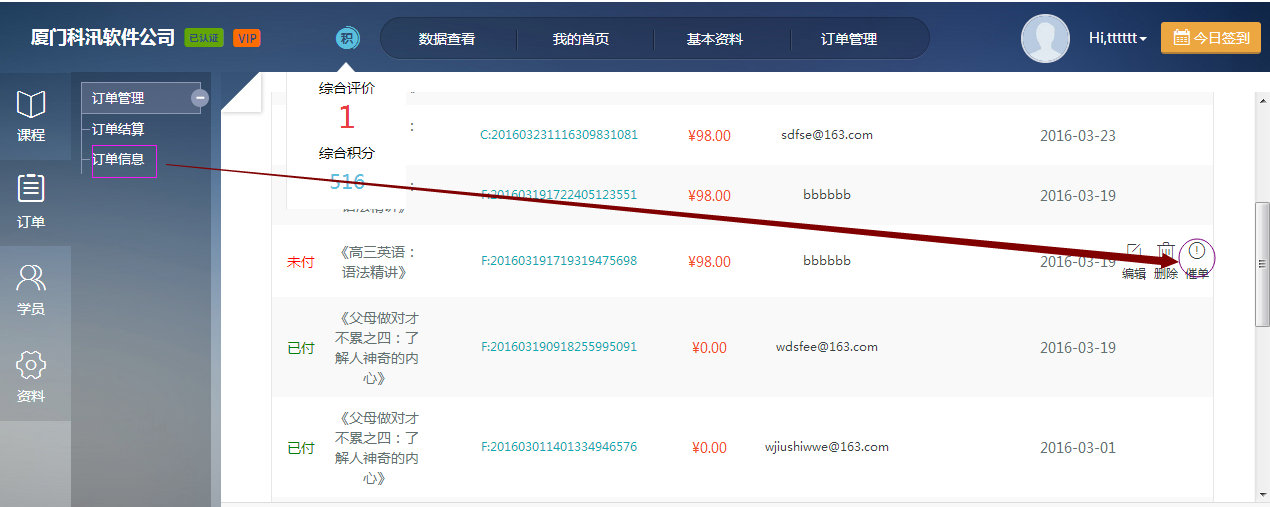Select 订单结算 in the order tree
1270x507 pixels.
[118, 129]
